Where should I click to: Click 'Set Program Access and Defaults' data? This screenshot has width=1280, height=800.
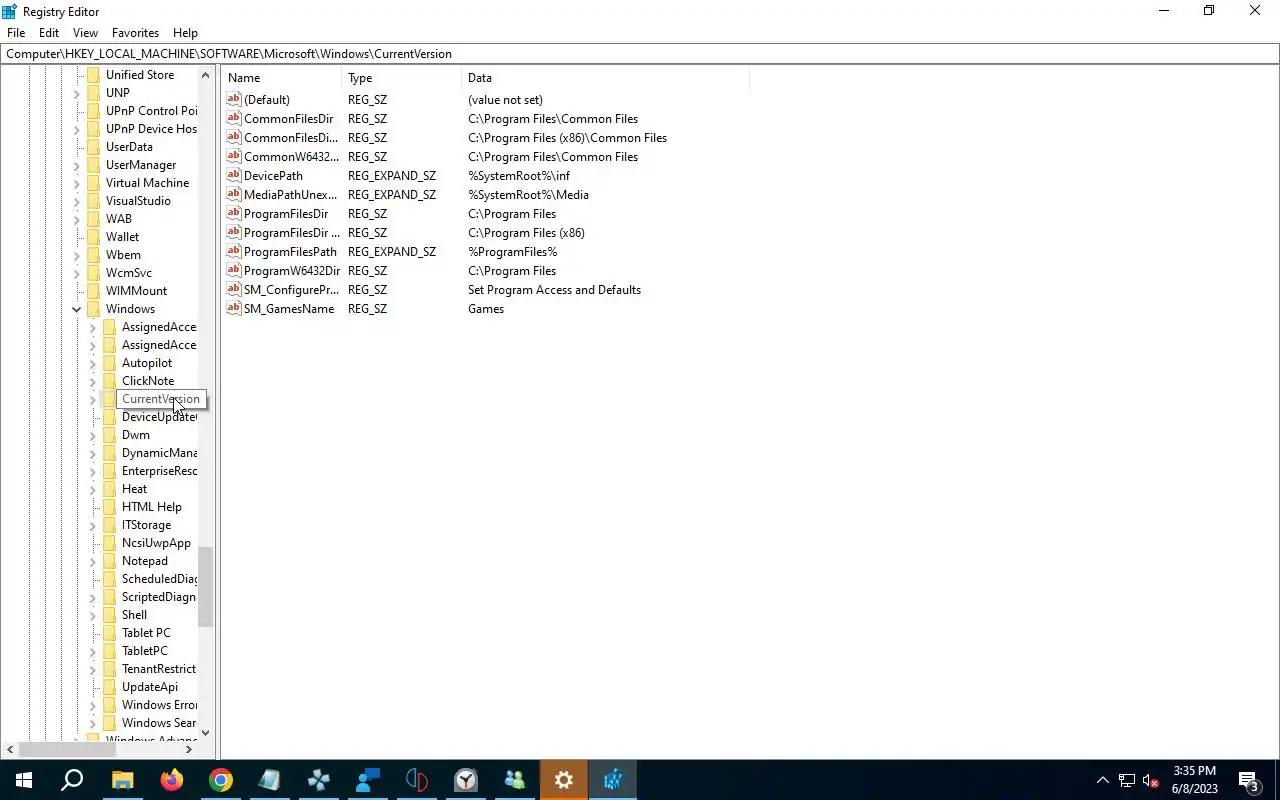pos(554,290)
